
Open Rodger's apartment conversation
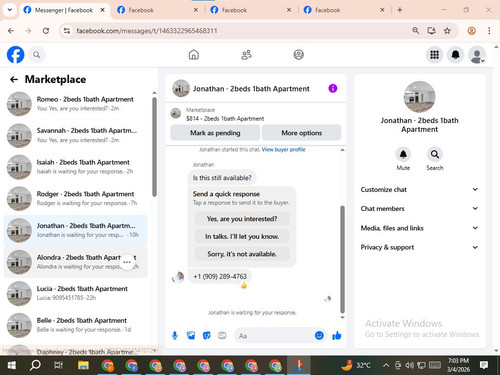click(75, 198)
